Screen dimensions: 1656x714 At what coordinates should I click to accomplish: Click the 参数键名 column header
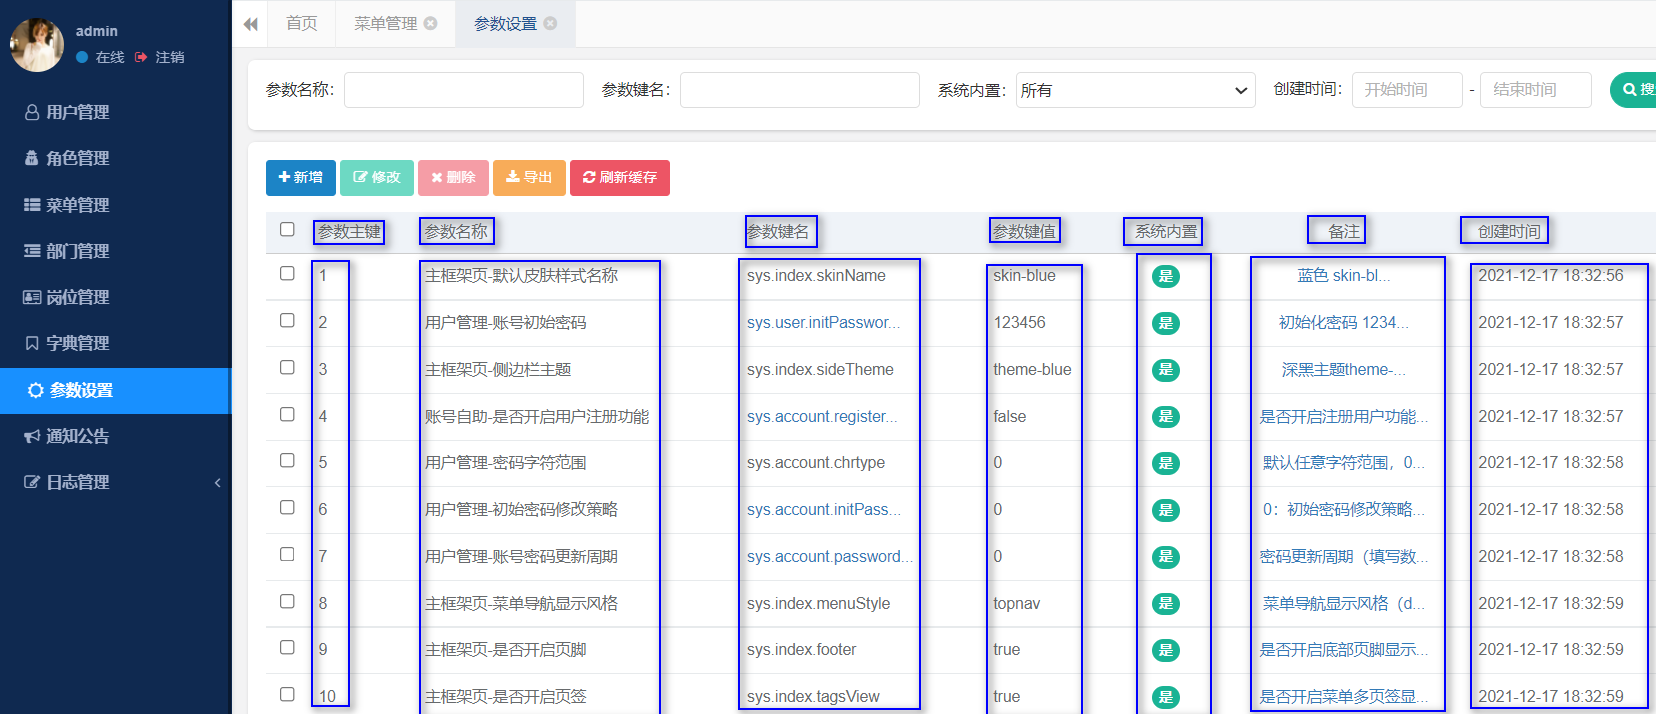779,232
